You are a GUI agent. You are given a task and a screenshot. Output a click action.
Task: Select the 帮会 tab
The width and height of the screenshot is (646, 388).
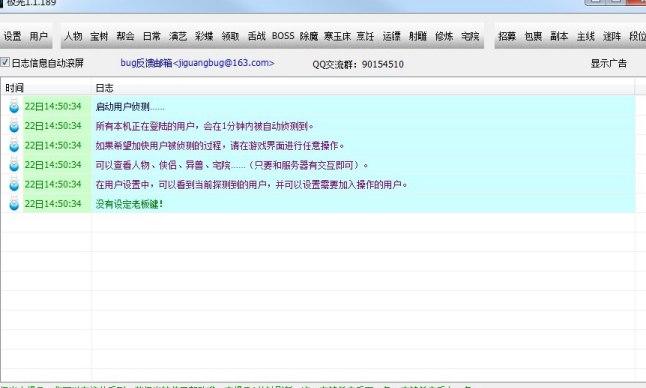[125, 36]
